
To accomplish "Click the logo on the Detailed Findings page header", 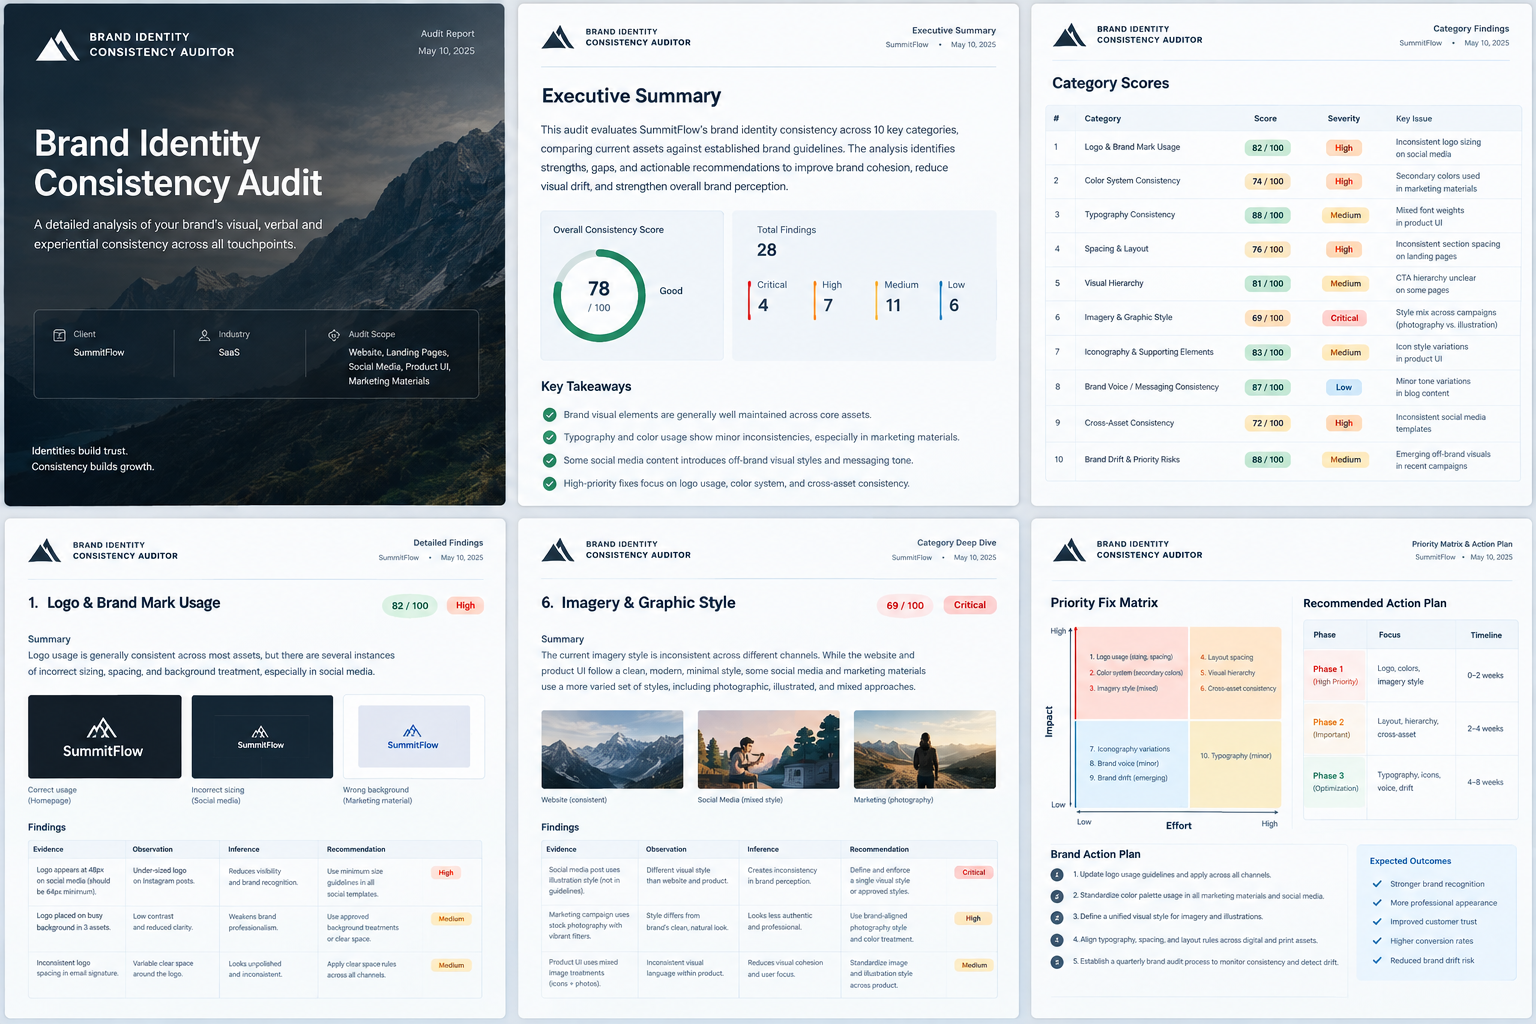I will (45, 550).
